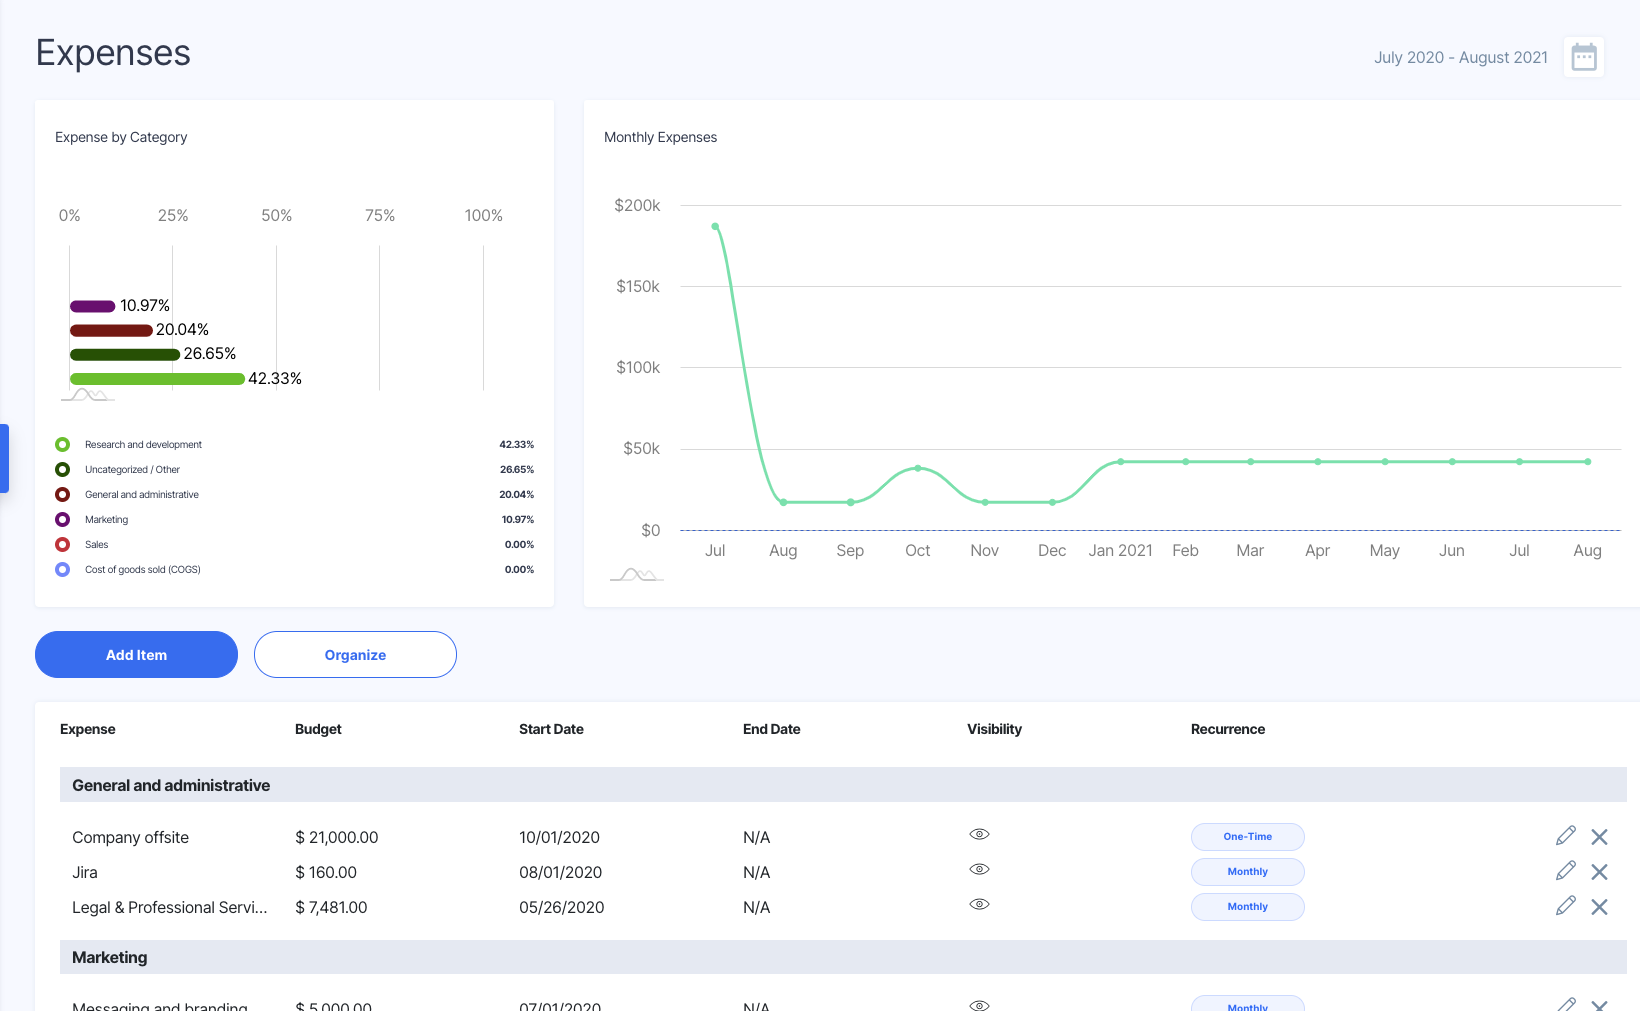
Task: Change the Monthly recurrence for Jira
Action: pyautogui.click(x=1247, y=871)
